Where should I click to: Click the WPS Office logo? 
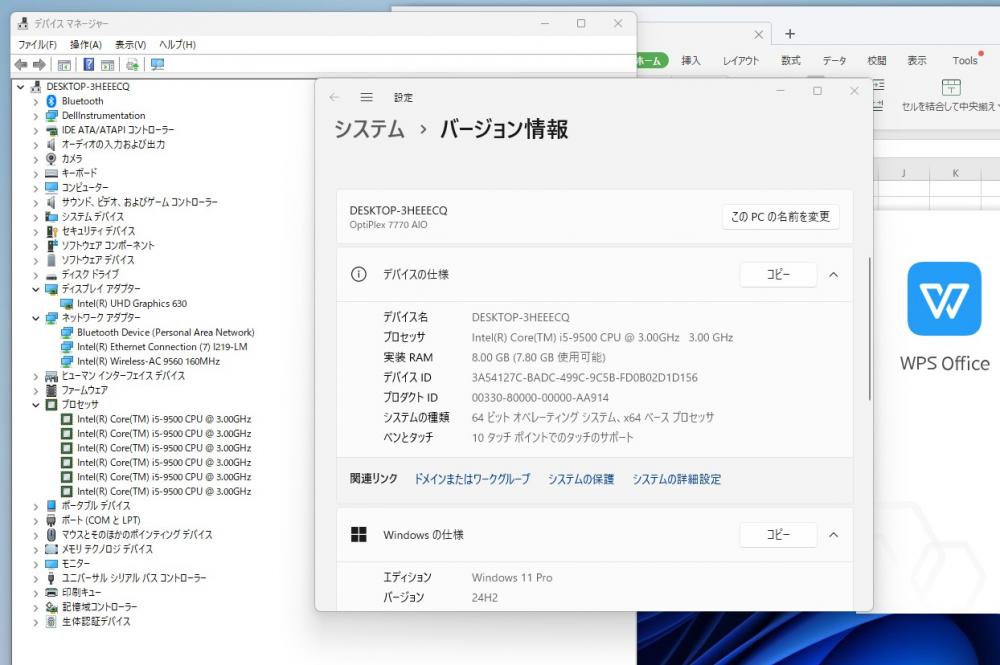click(x=945, y=298)
